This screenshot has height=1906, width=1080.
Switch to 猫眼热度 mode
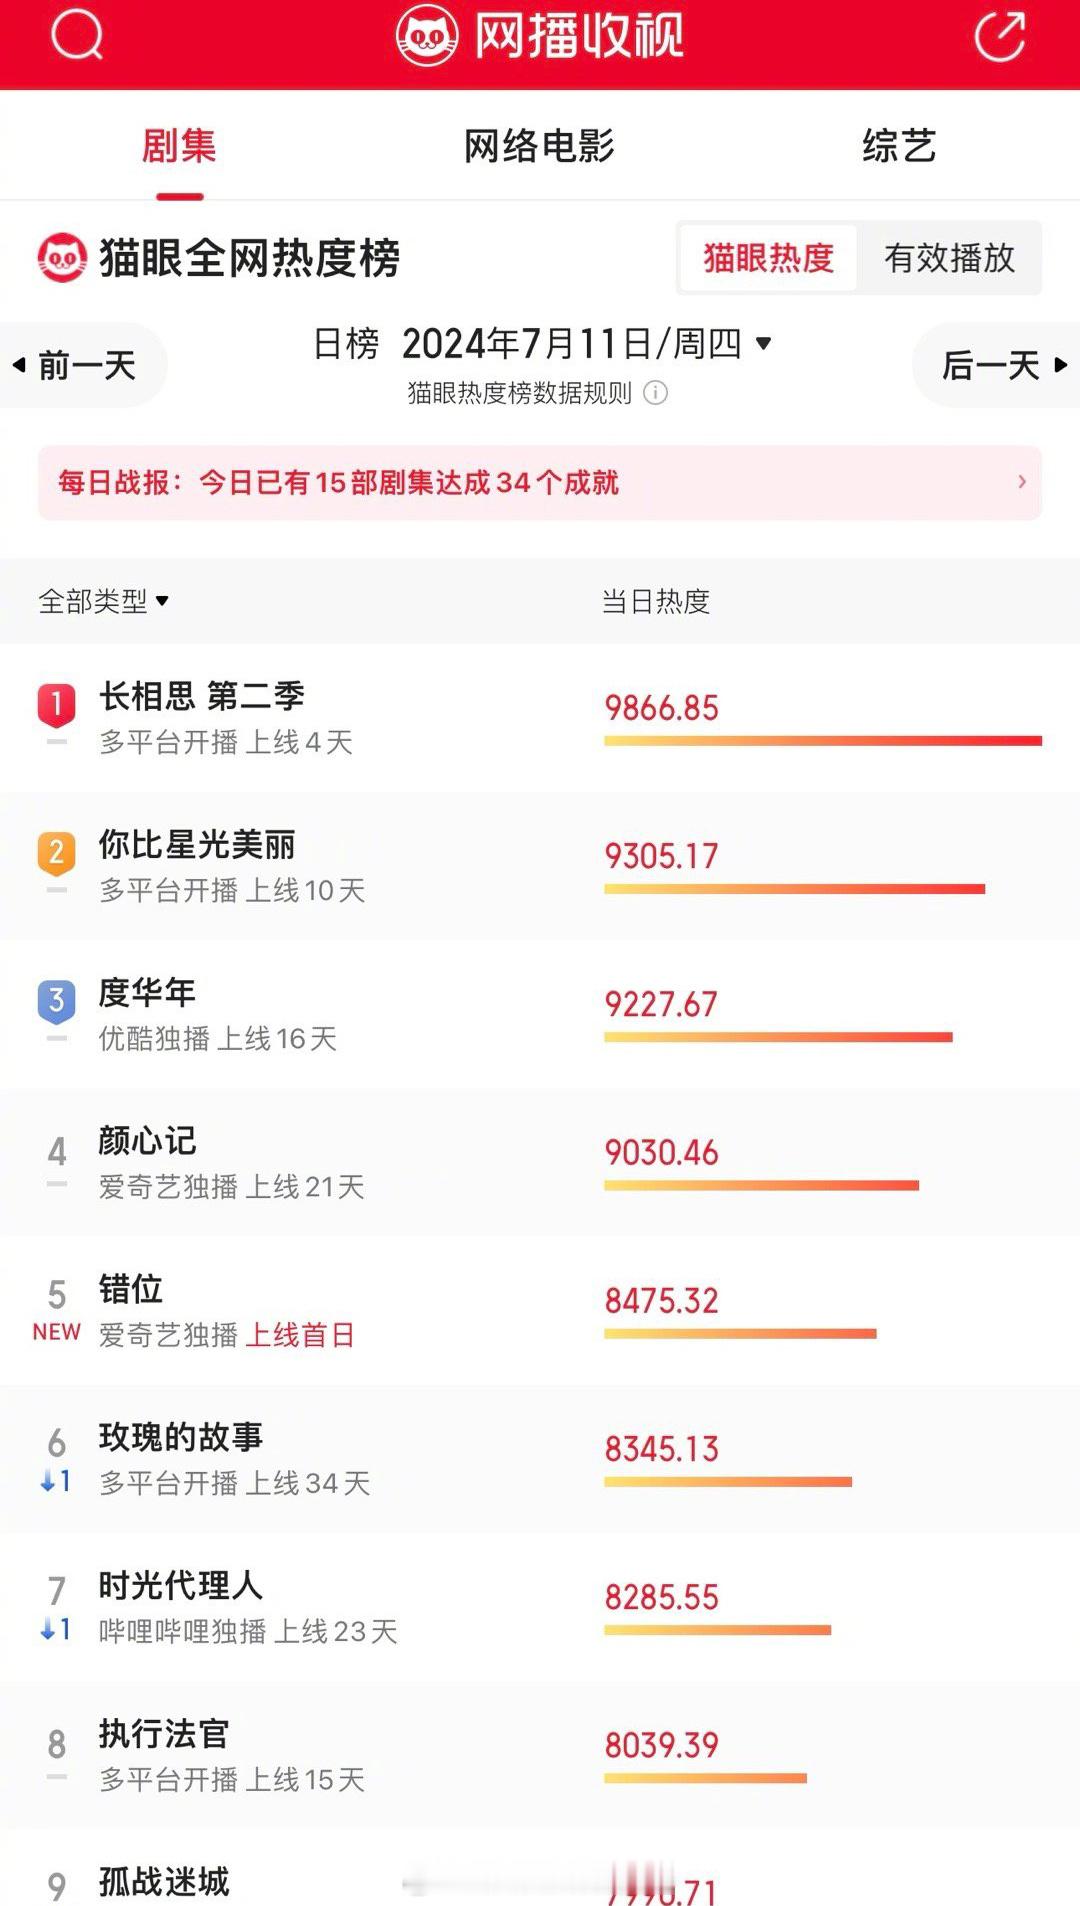click(768, 258)
